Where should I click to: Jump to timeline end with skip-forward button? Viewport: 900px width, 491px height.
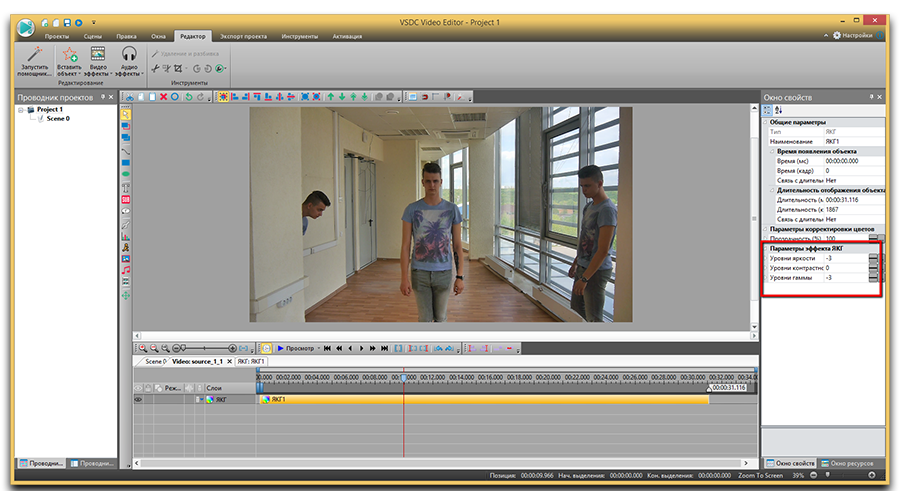point(384,348)
